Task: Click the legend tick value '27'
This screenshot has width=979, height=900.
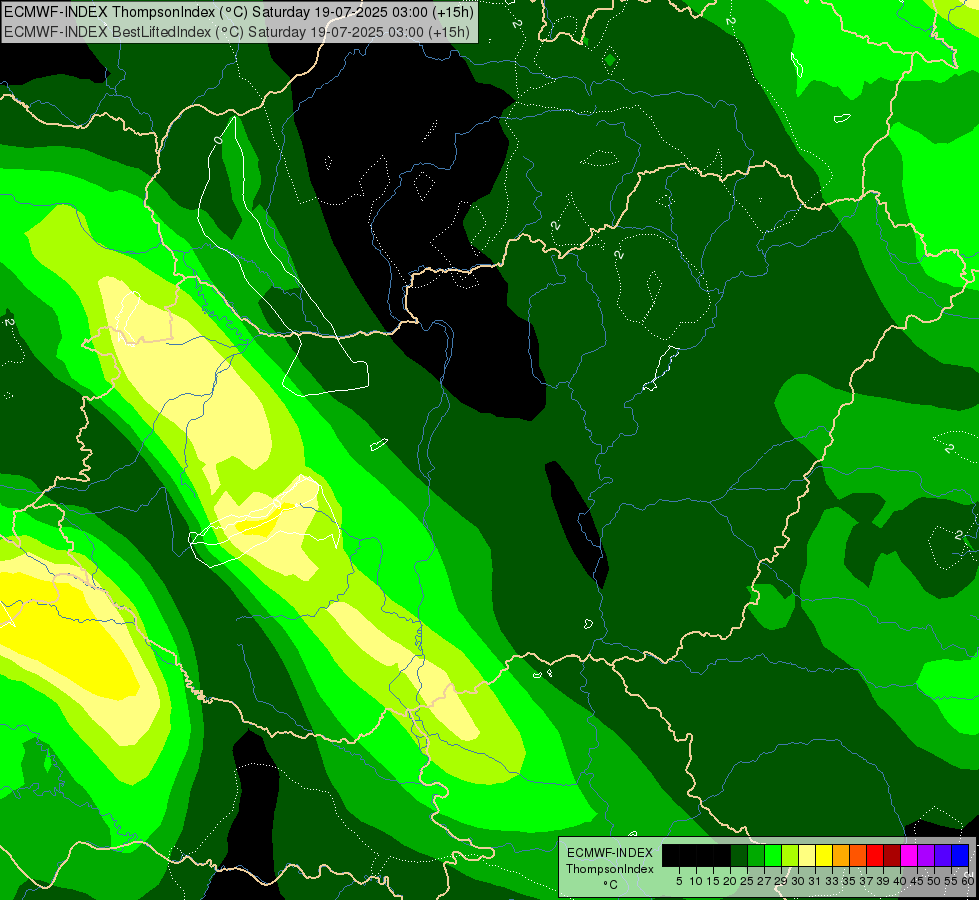Action: pyautogui.click(x=764, y=881)
